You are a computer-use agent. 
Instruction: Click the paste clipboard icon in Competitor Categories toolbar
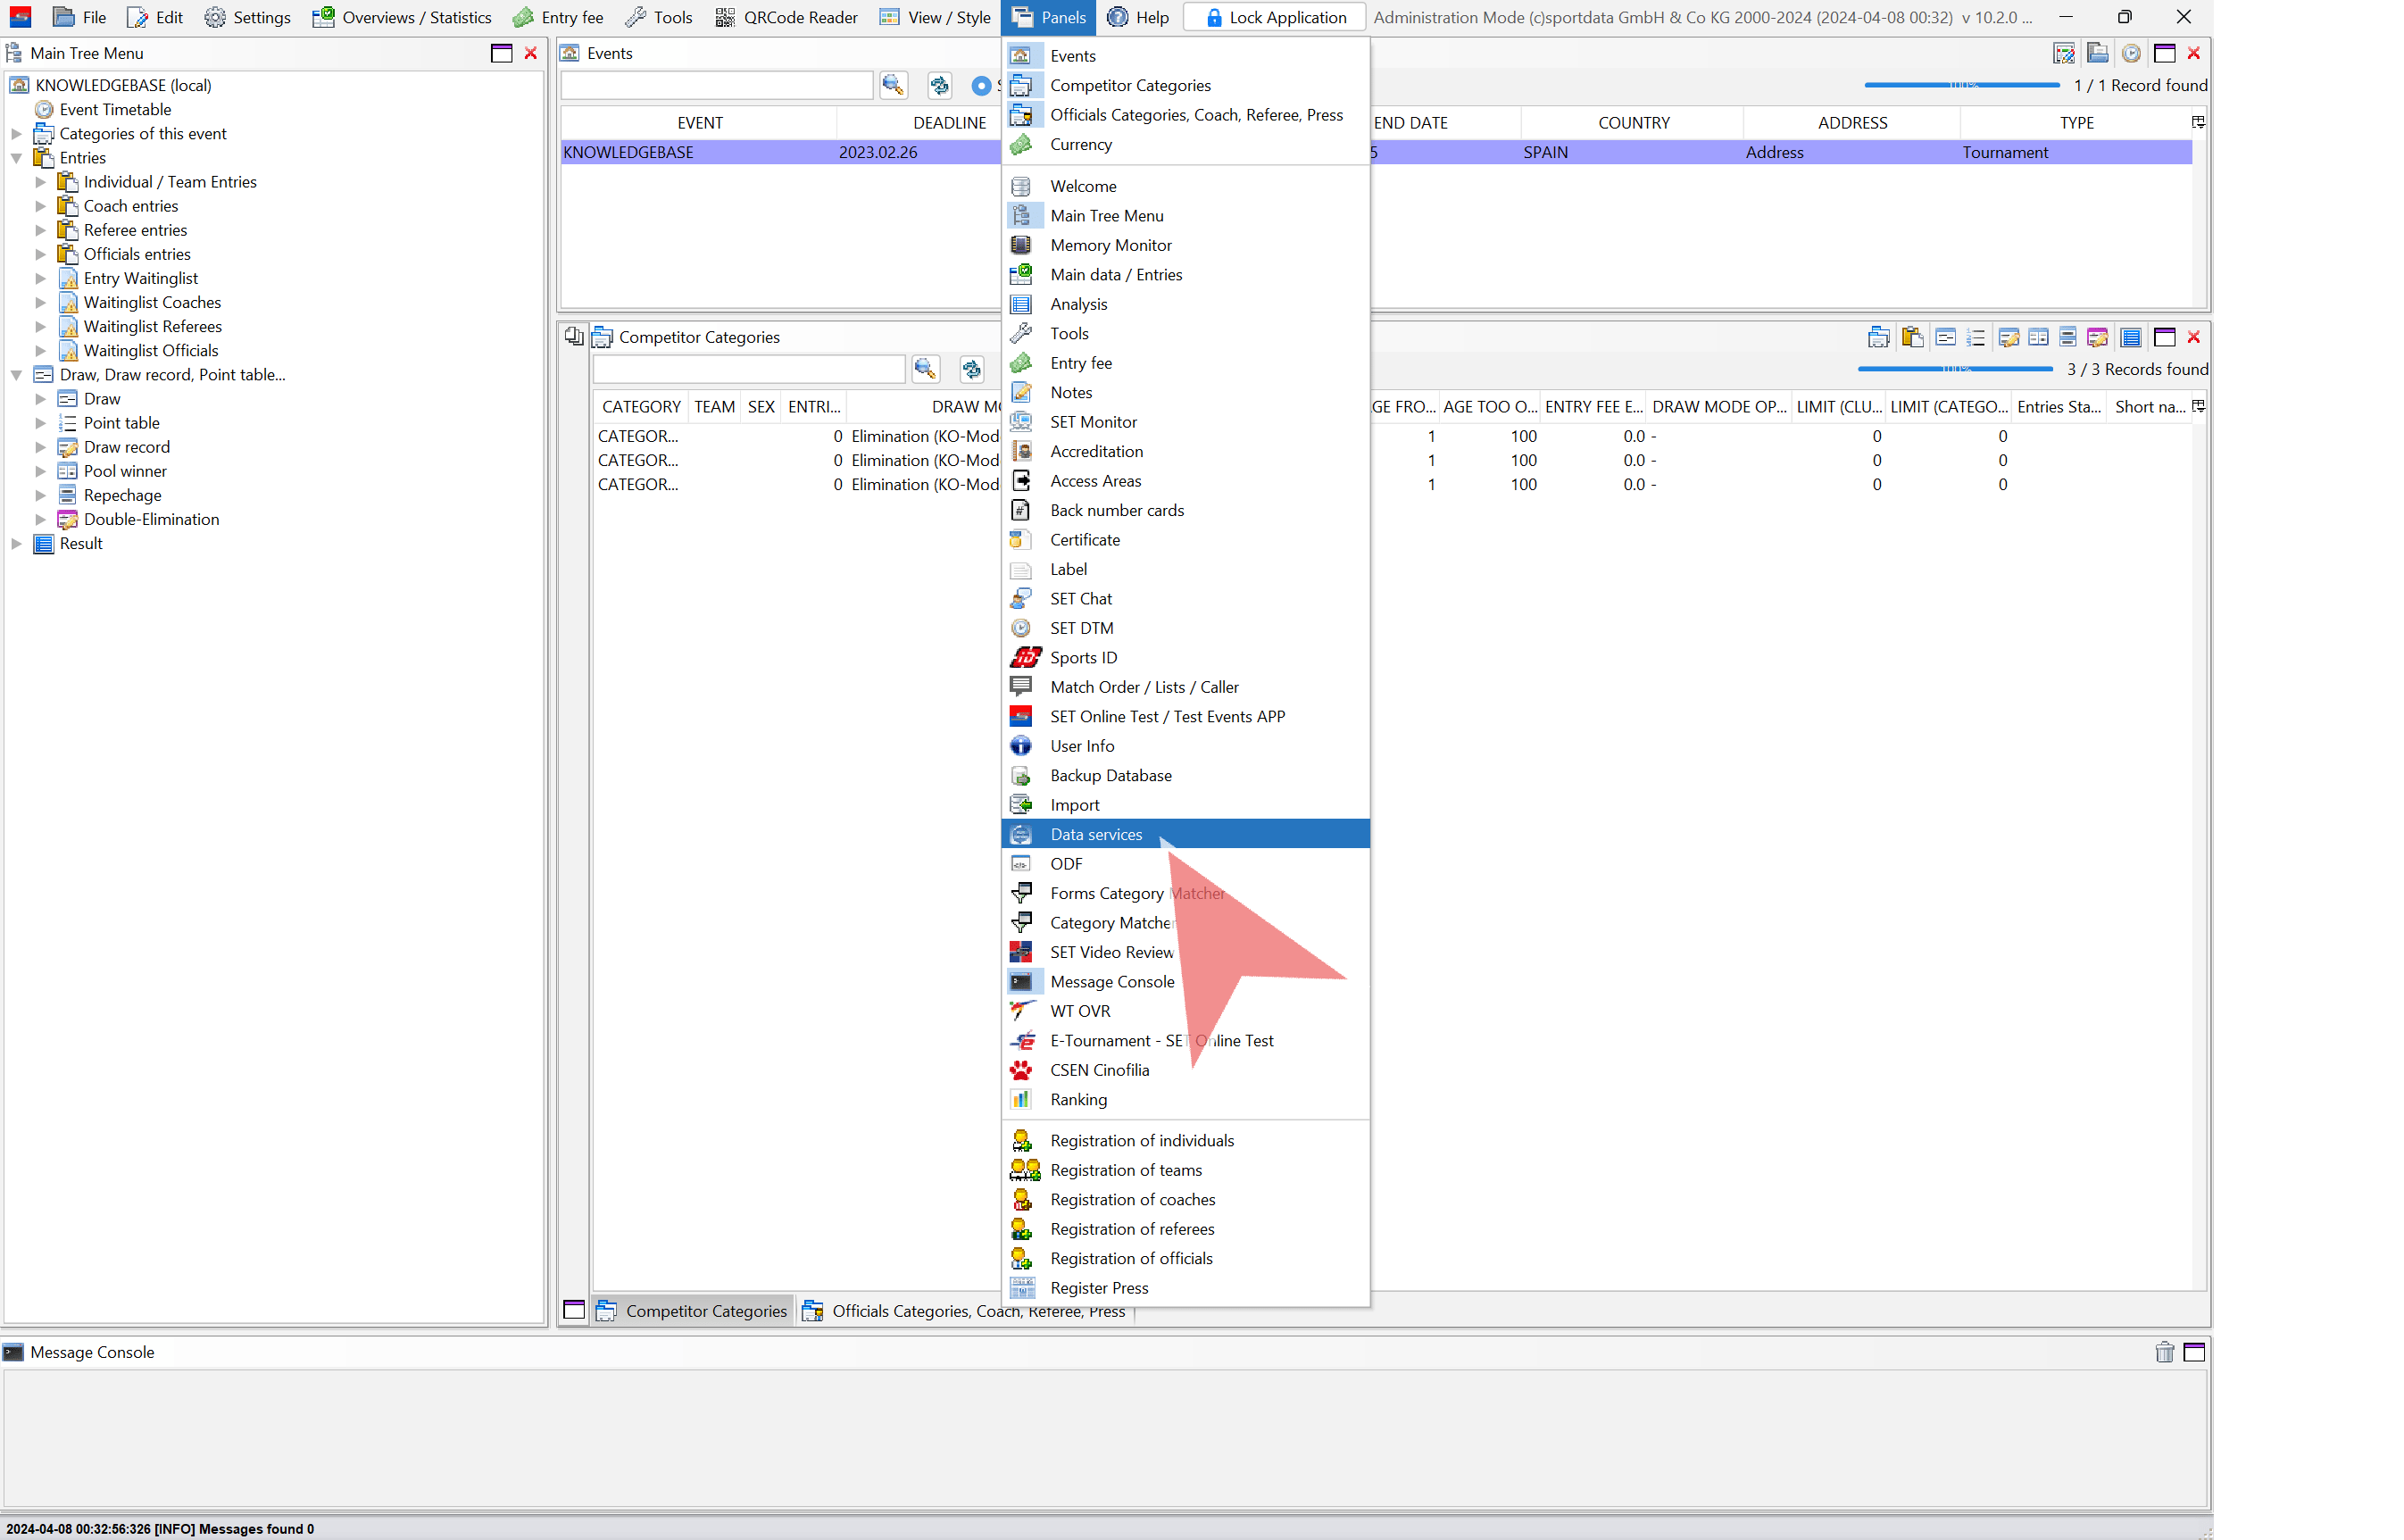coord(1912,337)
